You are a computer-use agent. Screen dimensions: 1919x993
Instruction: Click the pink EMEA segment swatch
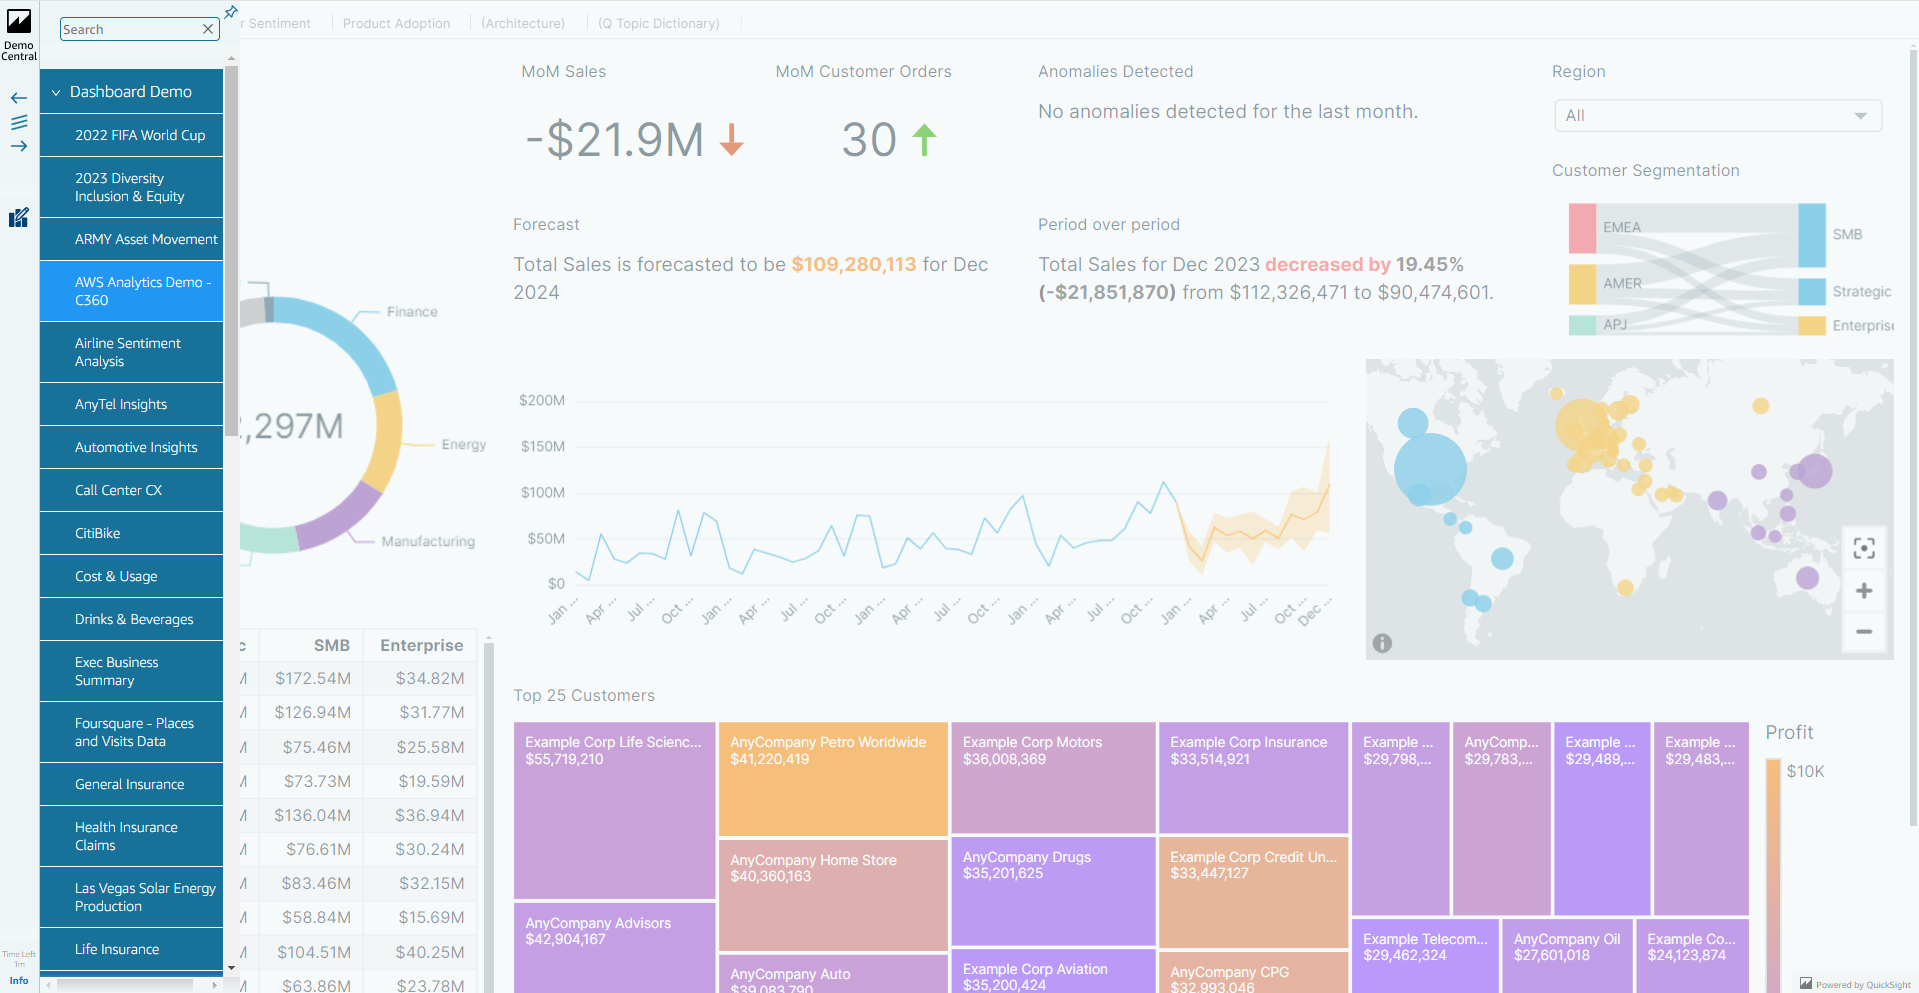[1582, 228]
